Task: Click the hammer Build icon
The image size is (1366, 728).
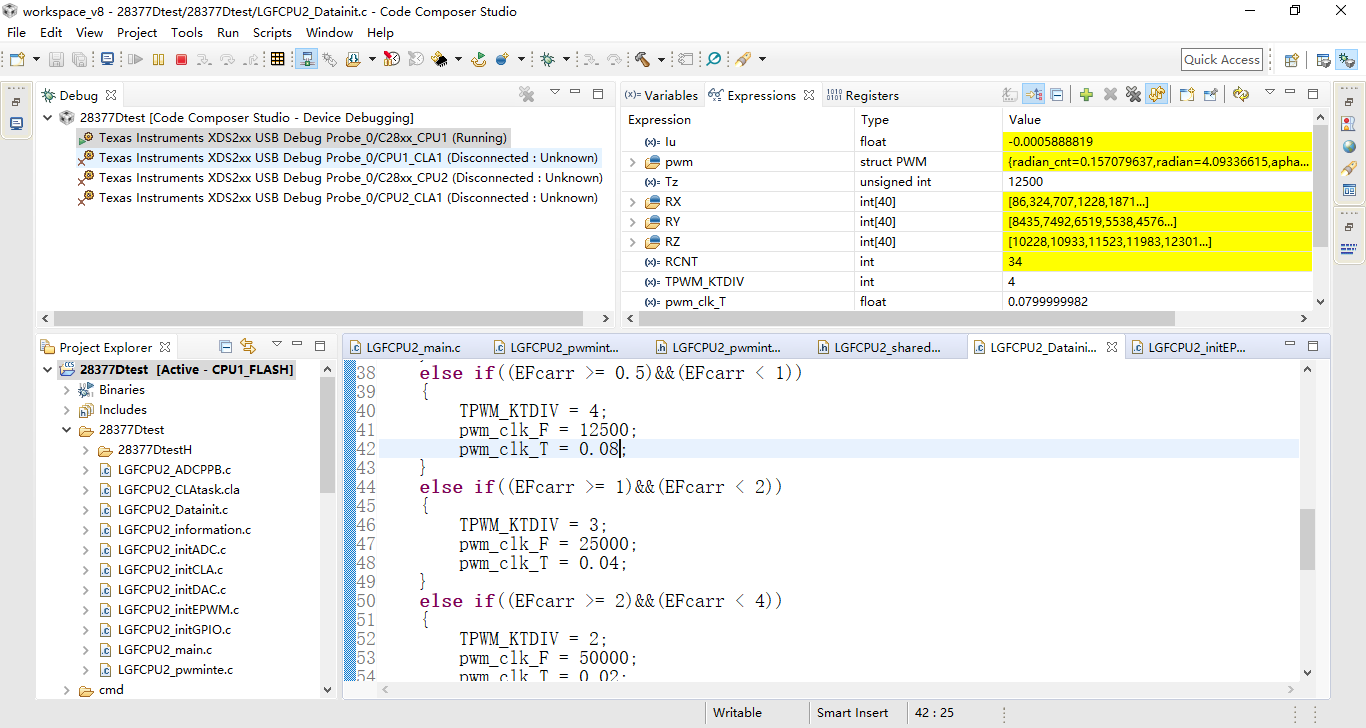Action: tap(642, 60)
